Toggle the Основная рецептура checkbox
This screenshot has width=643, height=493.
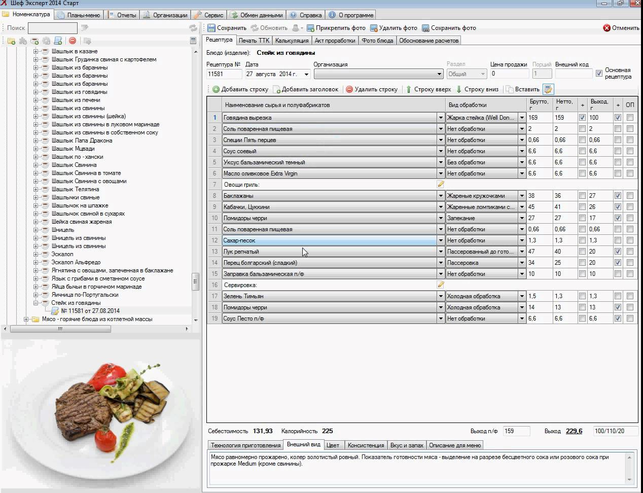point(598,73)
